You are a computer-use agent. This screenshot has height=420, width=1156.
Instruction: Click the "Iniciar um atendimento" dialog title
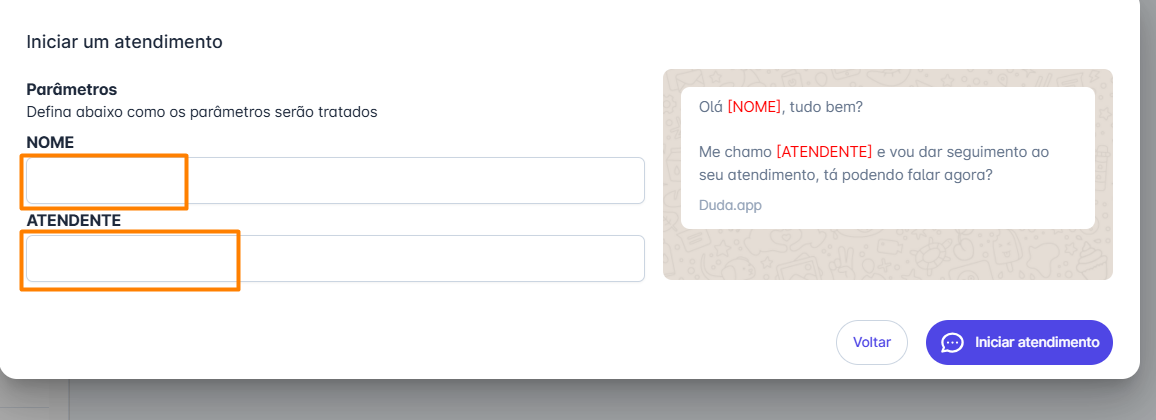pos(124,42)
